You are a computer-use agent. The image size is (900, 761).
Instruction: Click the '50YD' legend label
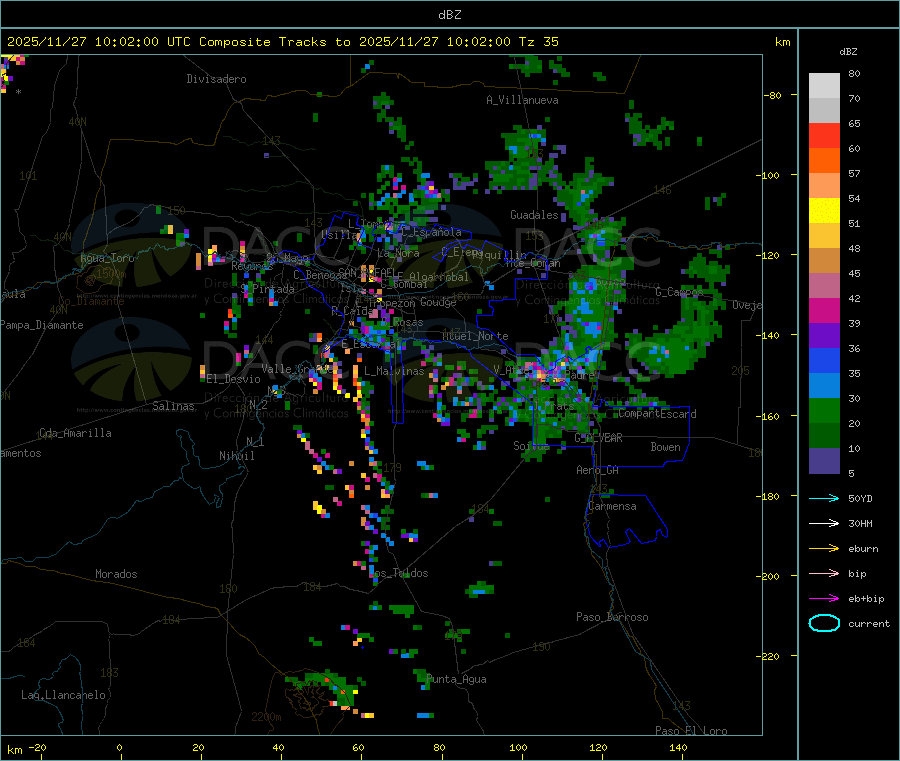(x=860, y=498)
